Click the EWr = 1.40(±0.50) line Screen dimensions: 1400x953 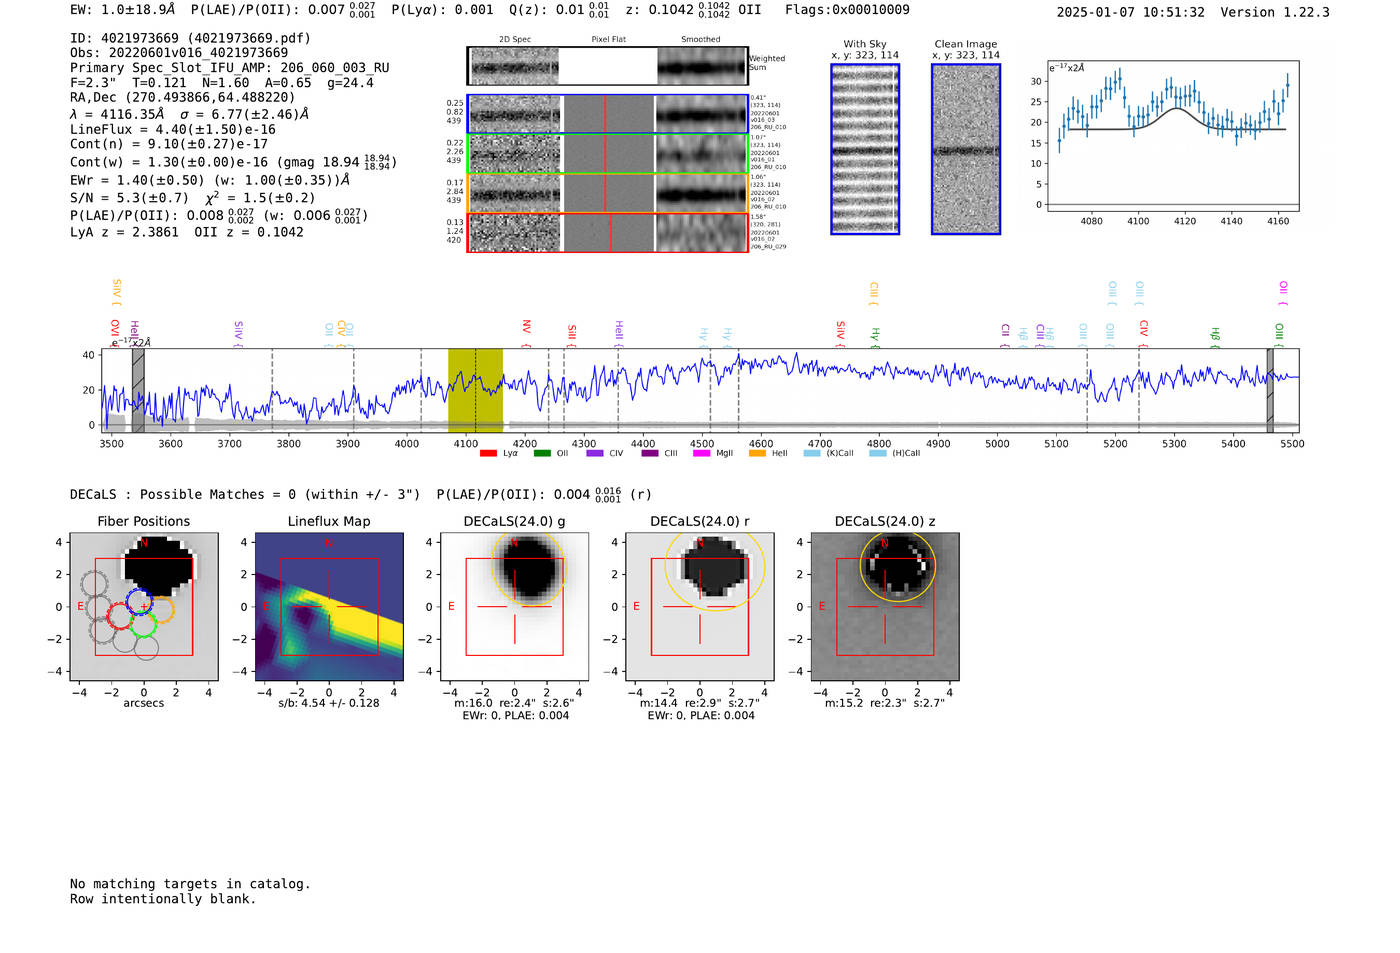[210, 180]
